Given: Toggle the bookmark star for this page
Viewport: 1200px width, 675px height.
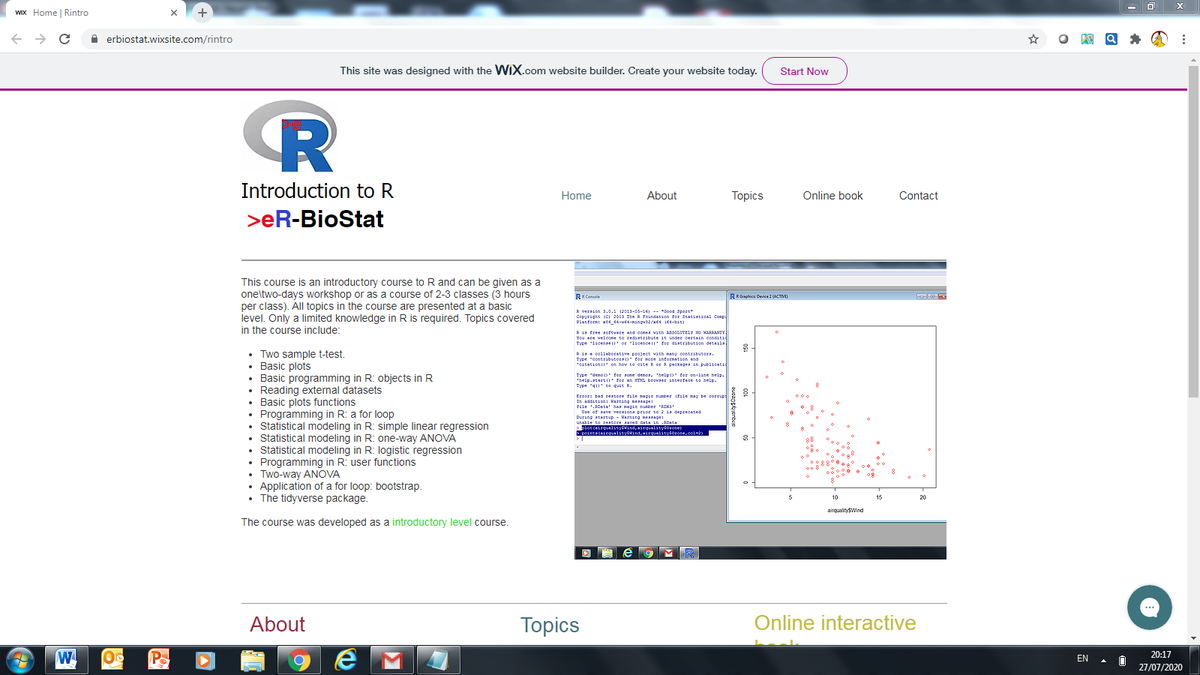Looking at the screenshot, I should 1032,38.
